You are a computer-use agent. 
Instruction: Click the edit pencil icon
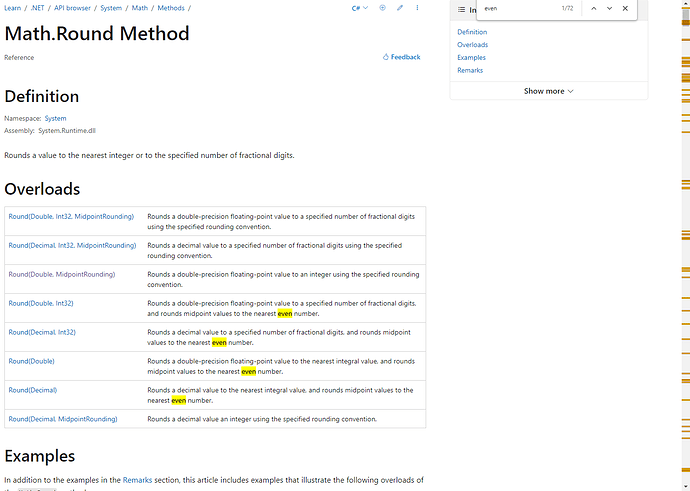click(400, 7)
